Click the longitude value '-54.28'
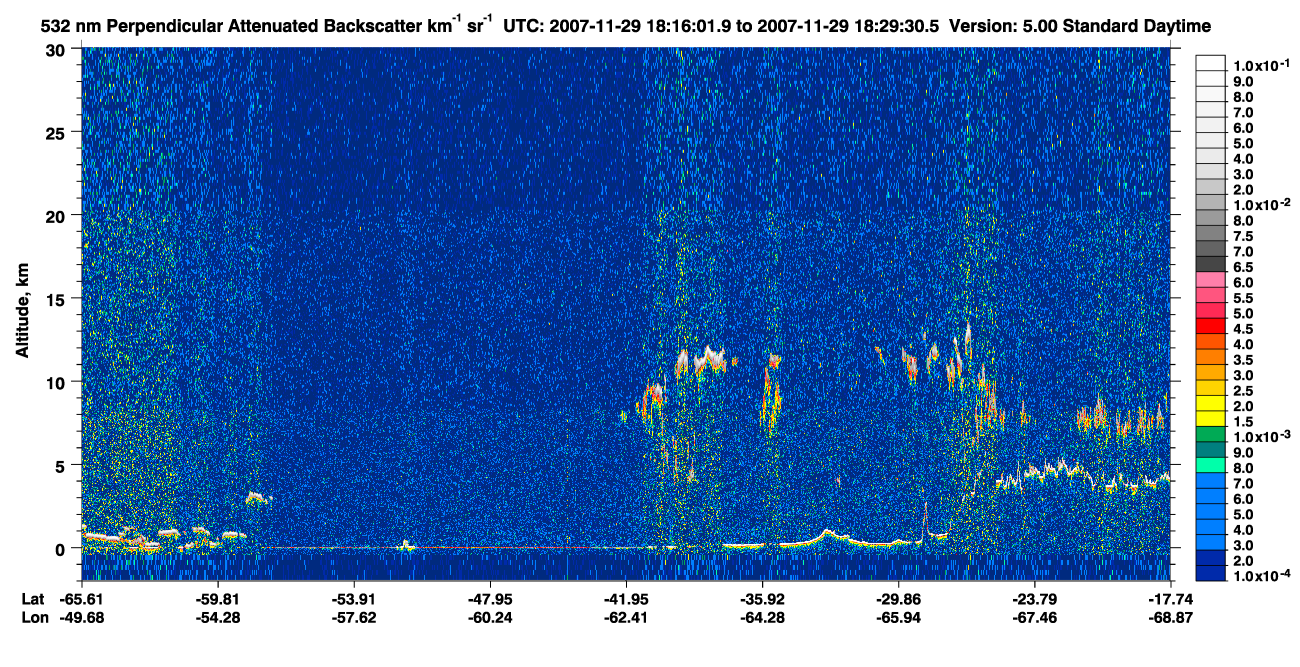1300x667 pixels. [217, 617]
